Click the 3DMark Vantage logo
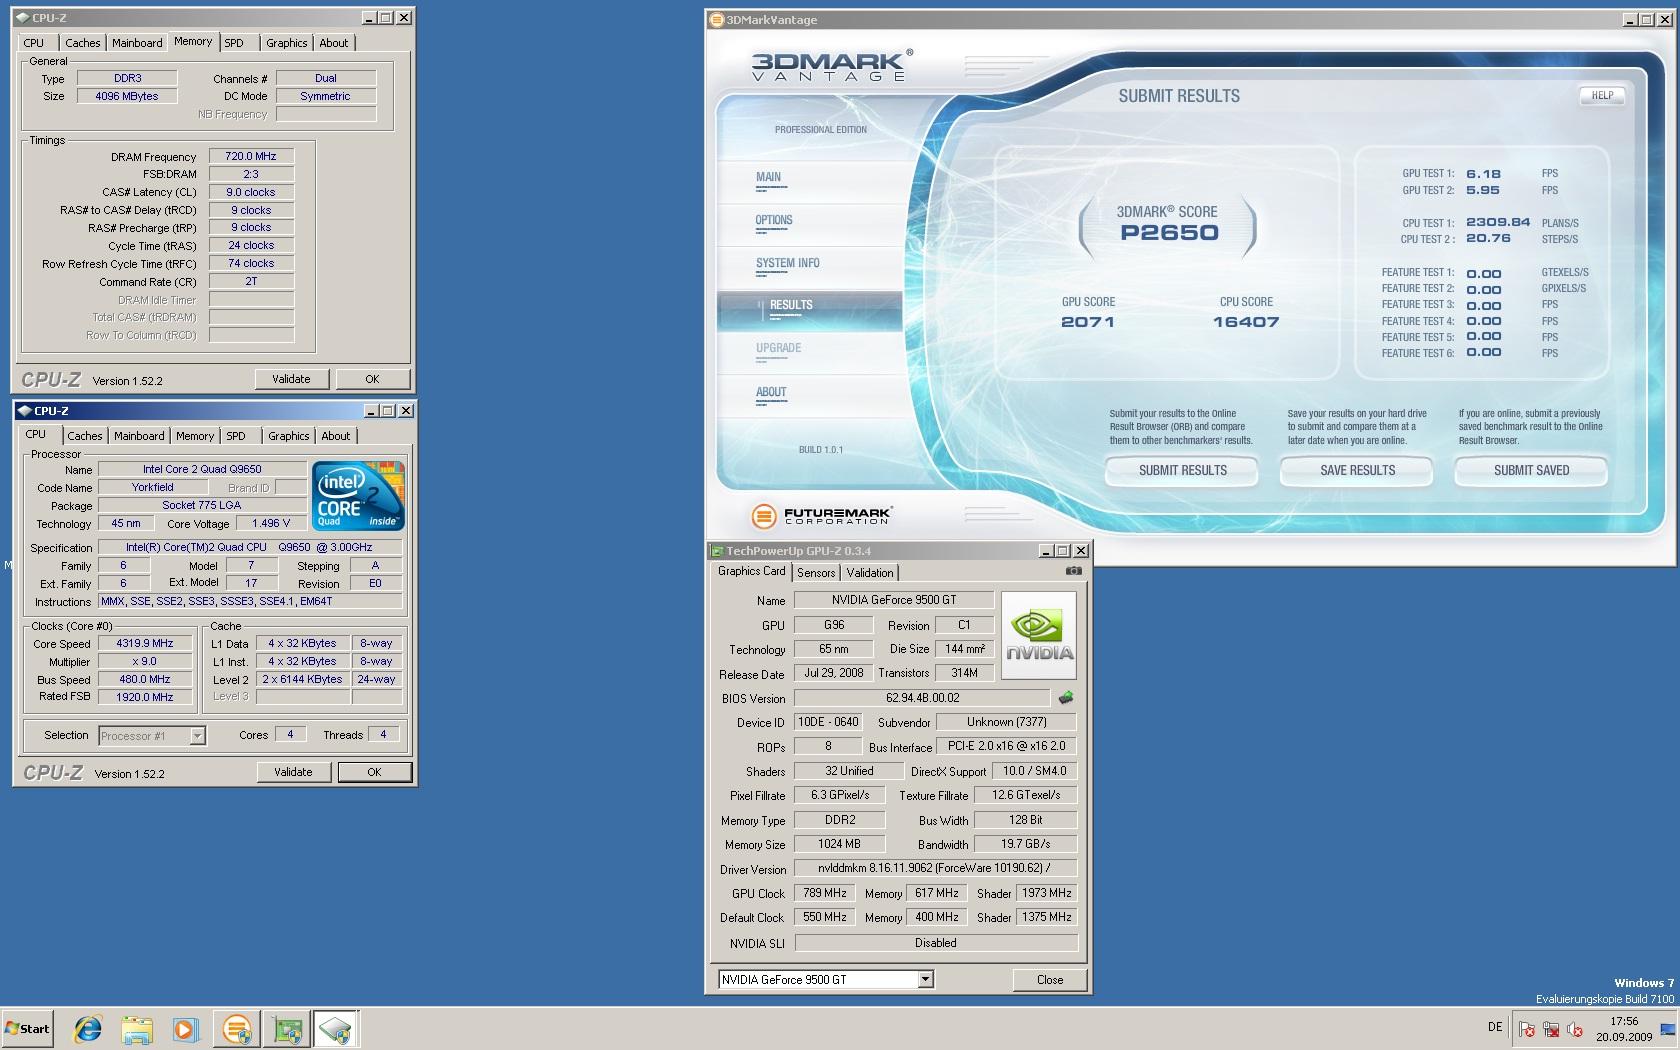Image resolution: width=1680 pixels, height=1050 pixels. (831, 65)
